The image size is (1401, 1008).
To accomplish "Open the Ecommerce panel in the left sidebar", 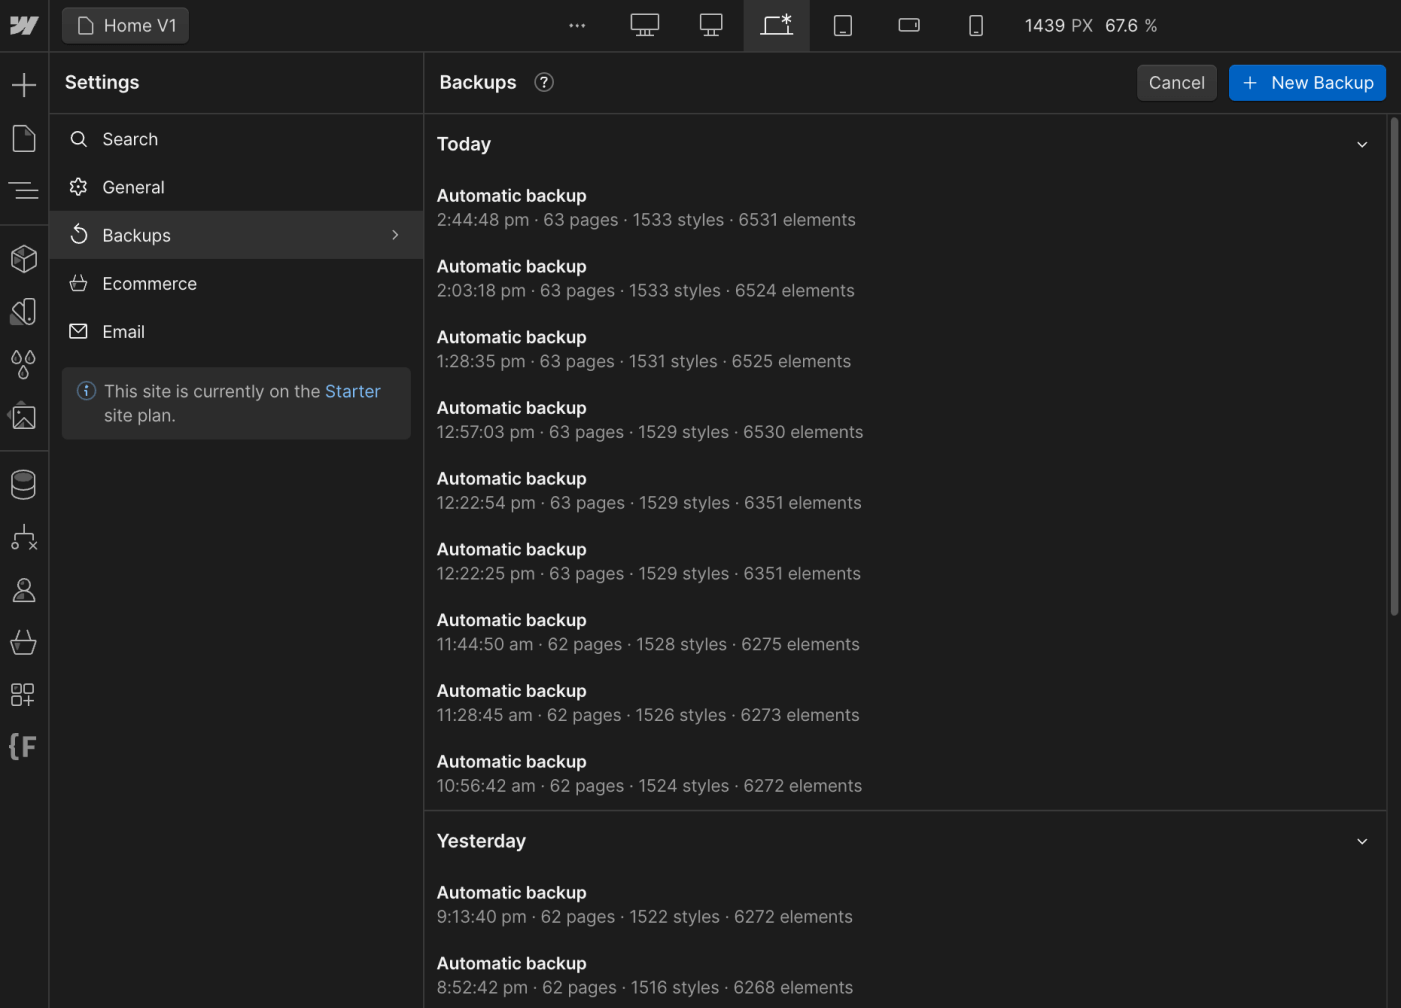I will (x=23, y=643).
